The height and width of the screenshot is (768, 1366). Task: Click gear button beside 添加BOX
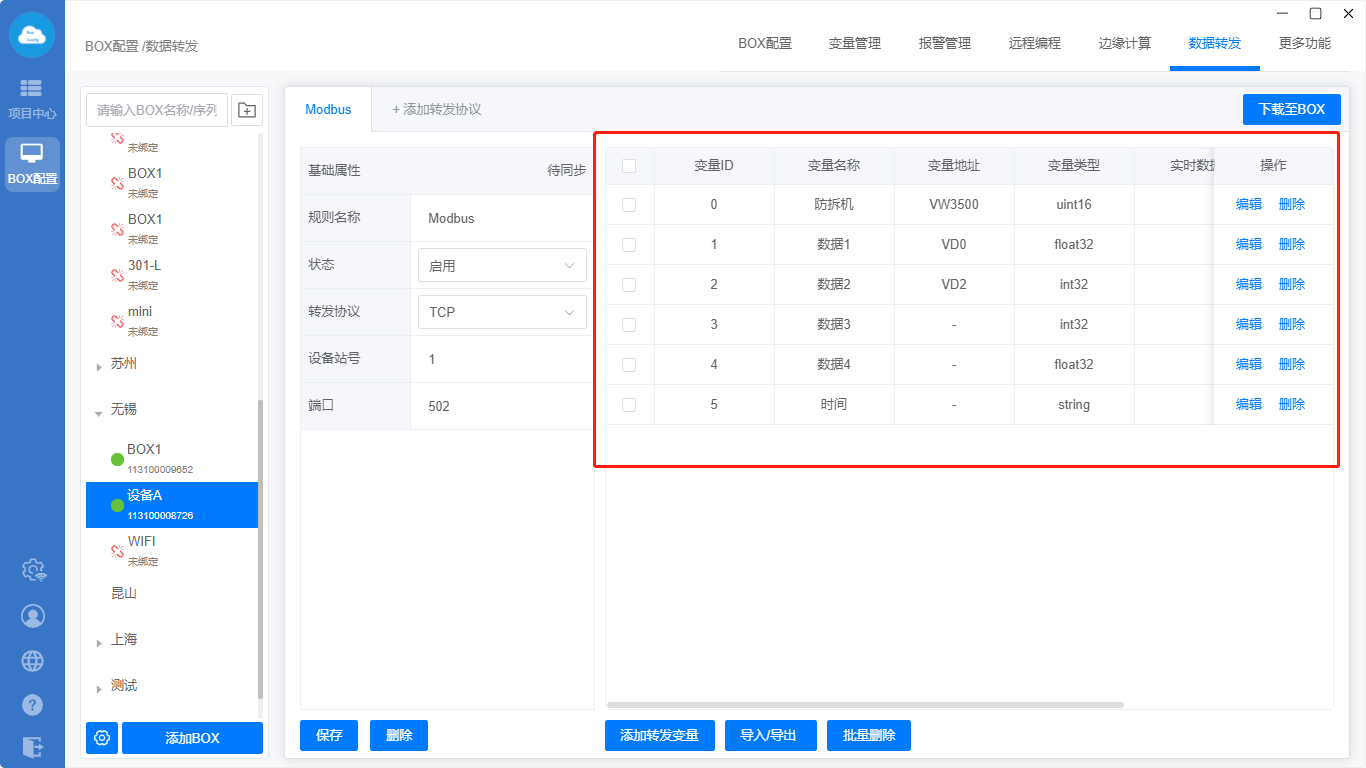coord(102,738)
